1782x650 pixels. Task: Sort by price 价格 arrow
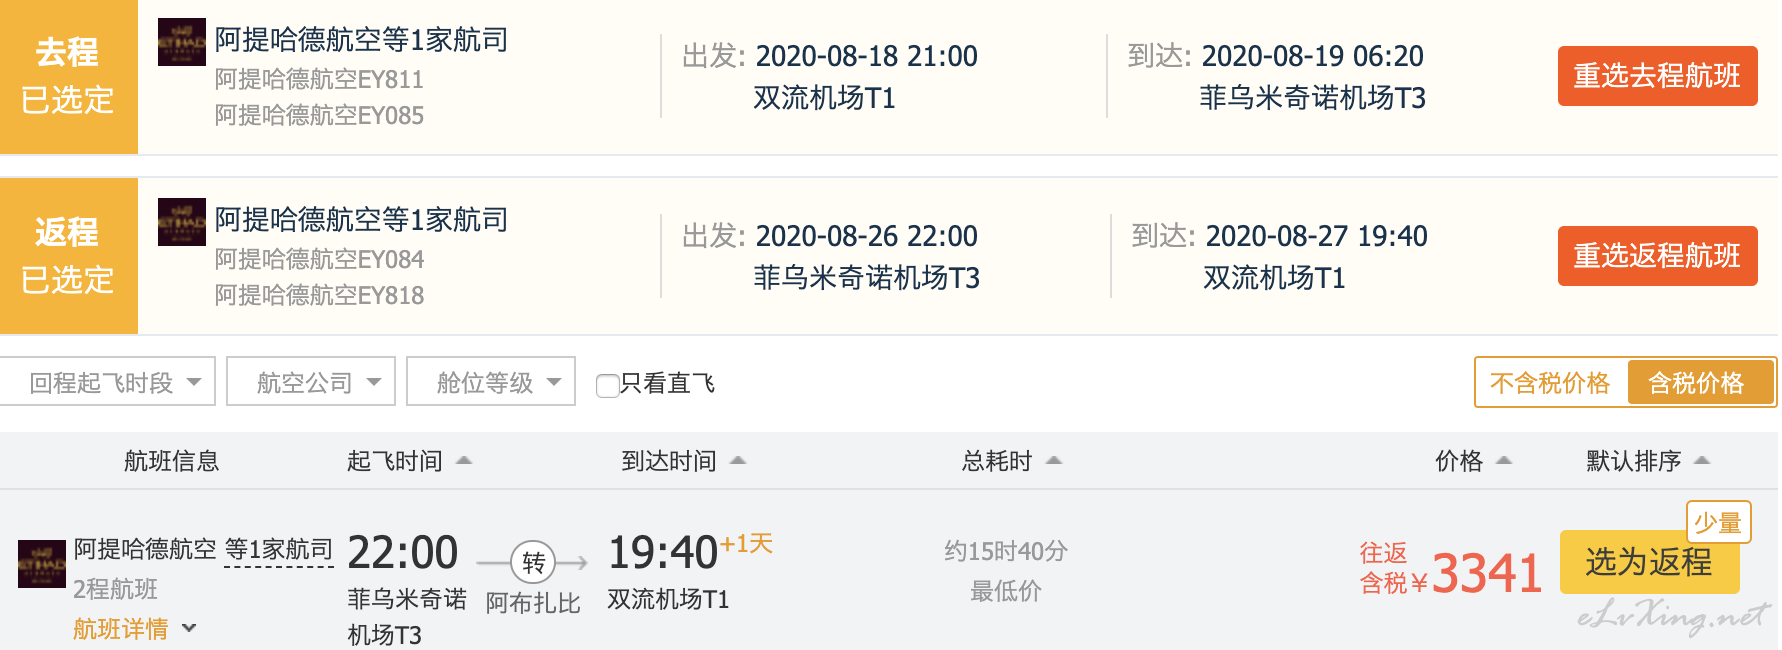tap(1504, 461)
